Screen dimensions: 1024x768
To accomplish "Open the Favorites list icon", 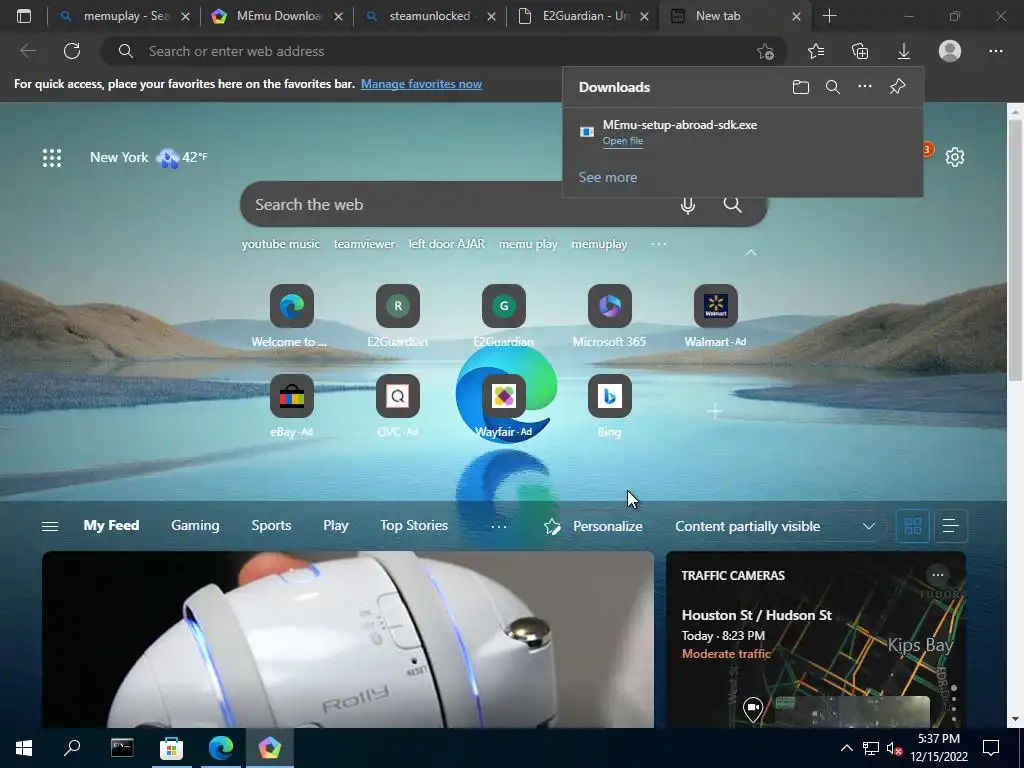I will coord(816,51).
